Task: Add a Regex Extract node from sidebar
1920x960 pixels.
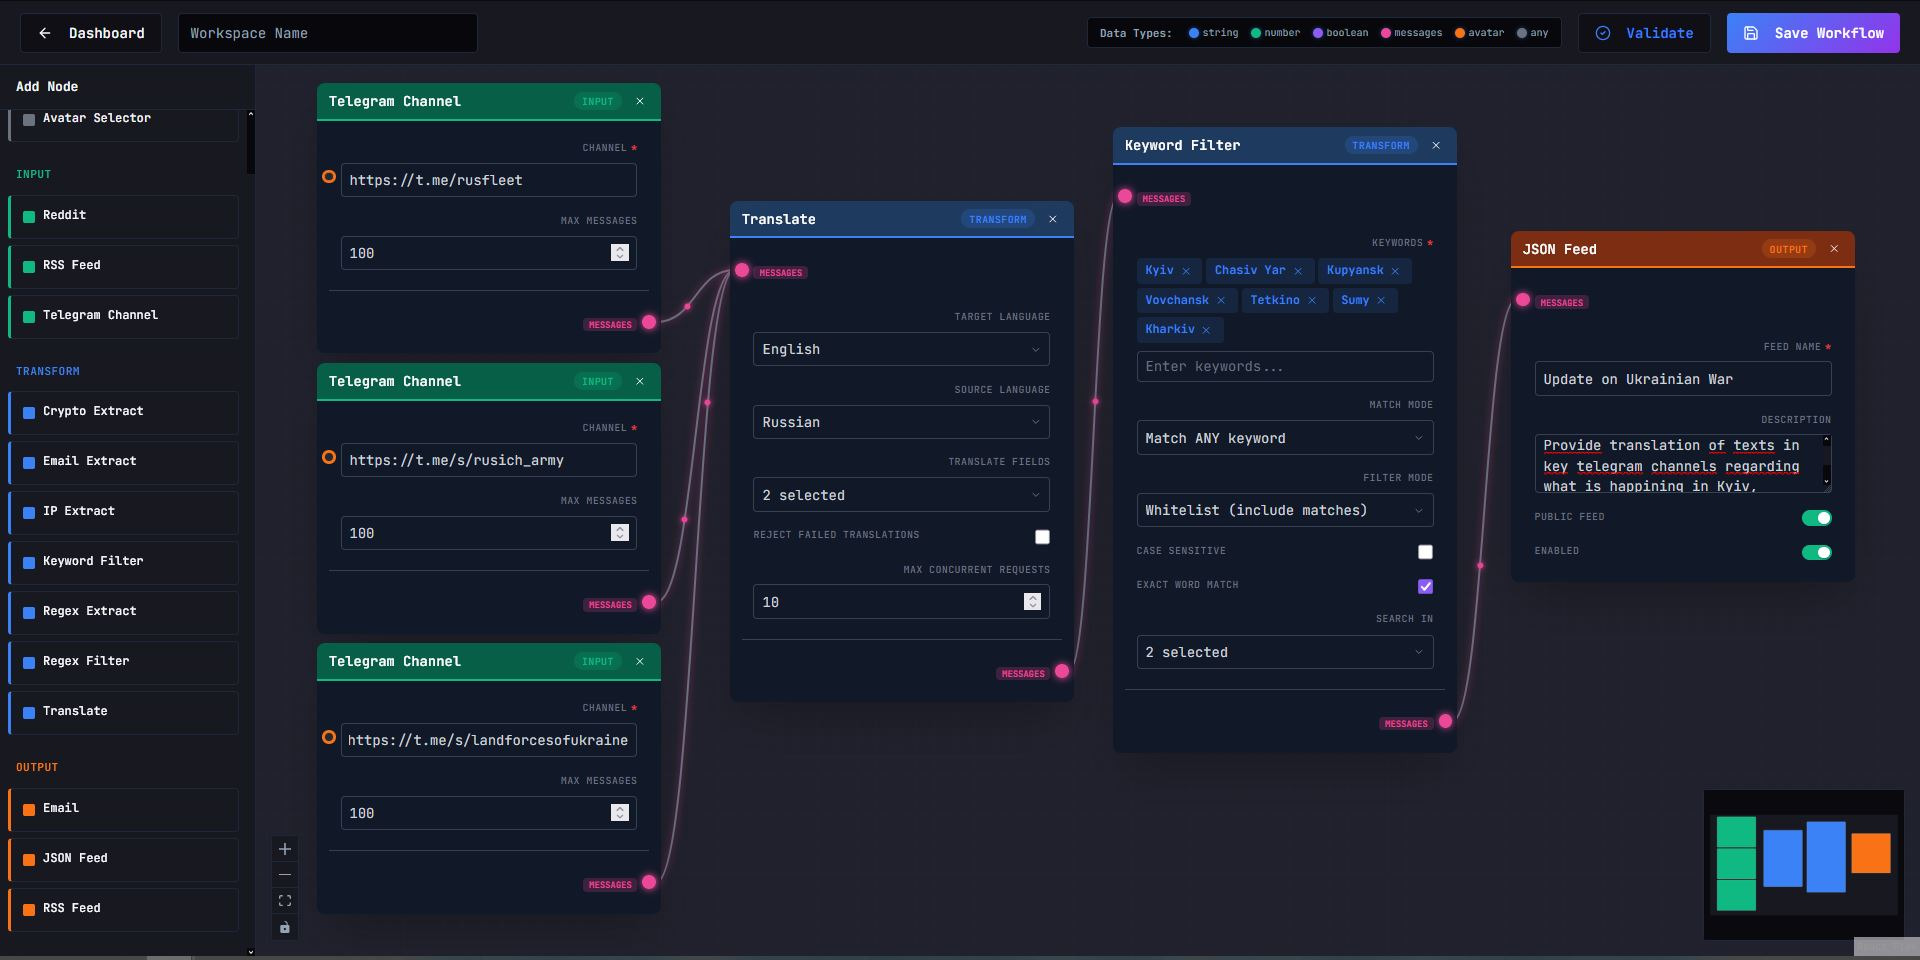Action: click(x=124, y=611)
